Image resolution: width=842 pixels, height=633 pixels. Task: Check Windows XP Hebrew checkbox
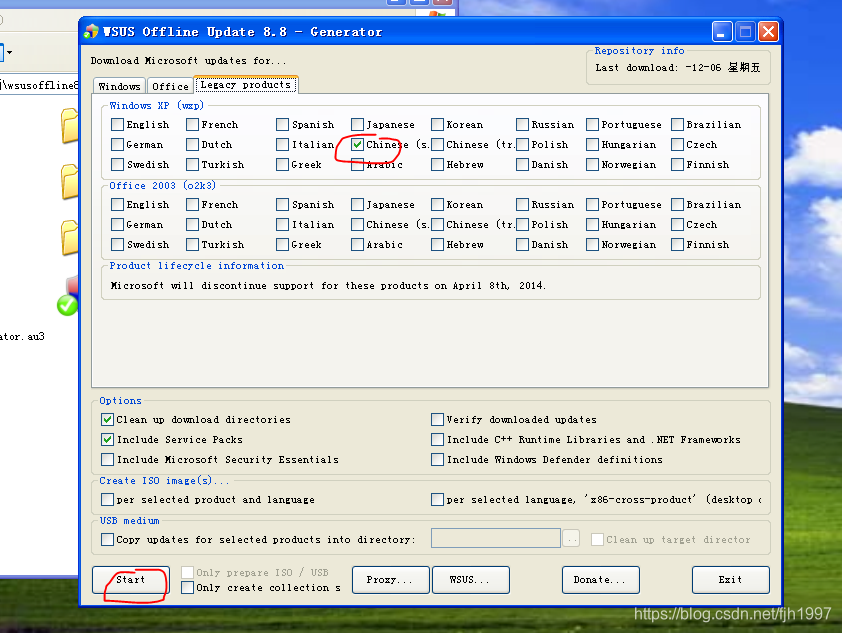(438, 164)
